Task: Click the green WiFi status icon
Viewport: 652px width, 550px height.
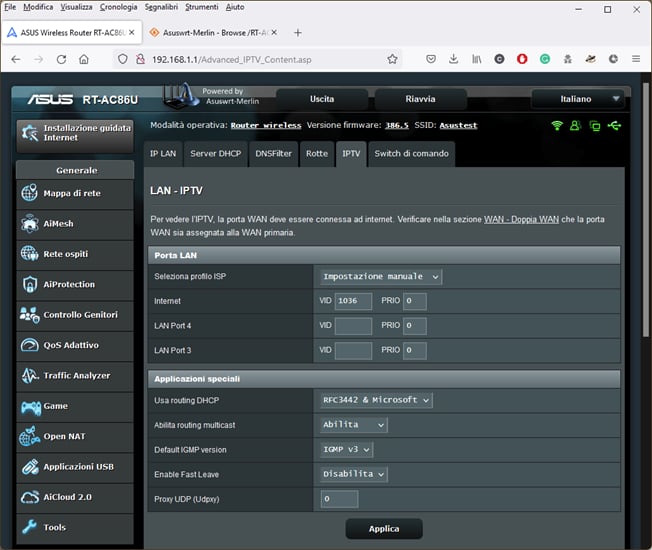Action: point(556,126)
